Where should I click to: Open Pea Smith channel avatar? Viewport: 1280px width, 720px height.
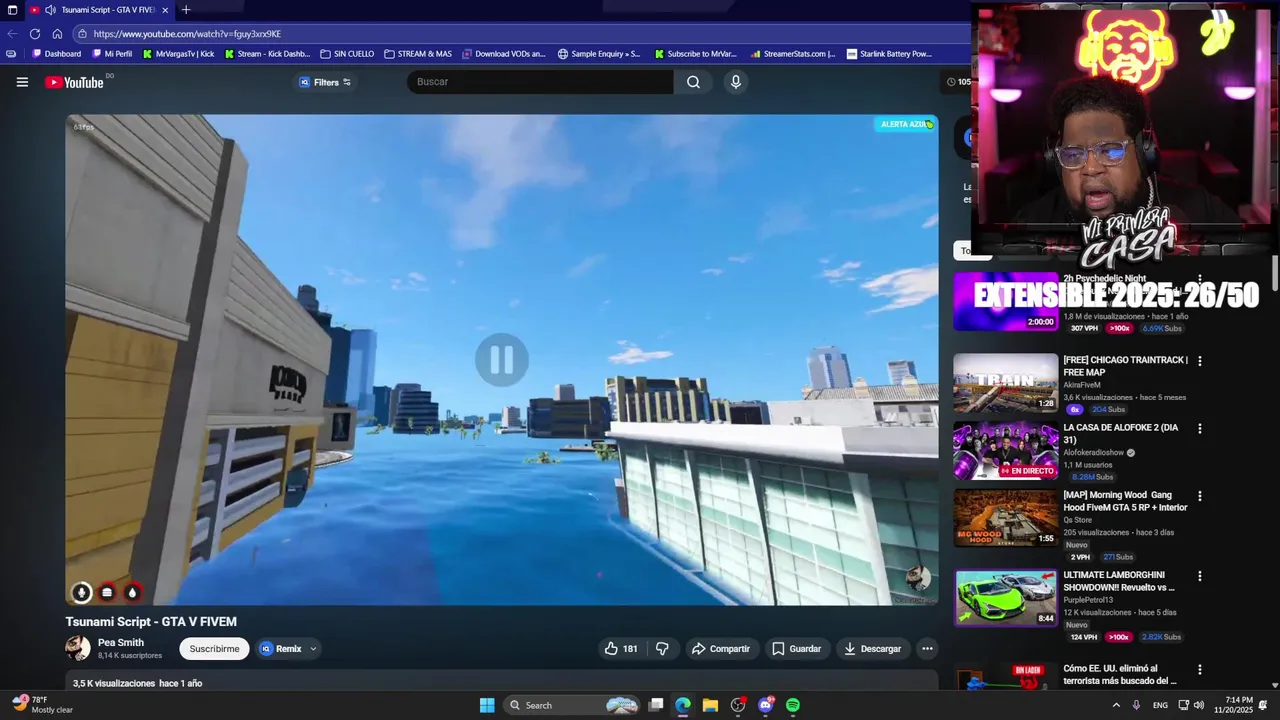78,648
